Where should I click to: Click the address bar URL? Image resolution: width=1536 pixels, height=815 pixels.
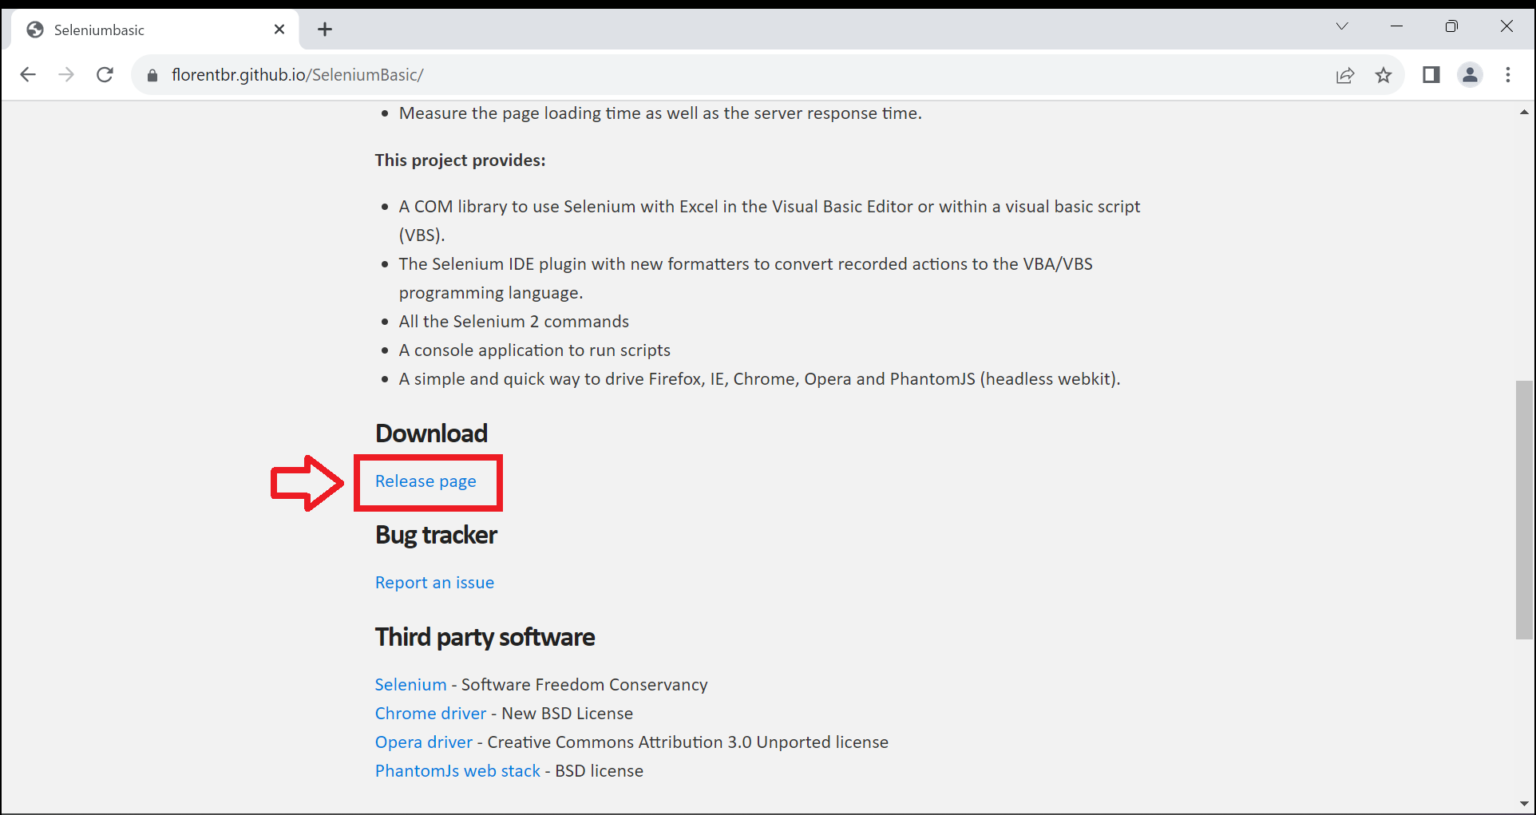pos(297,75)
